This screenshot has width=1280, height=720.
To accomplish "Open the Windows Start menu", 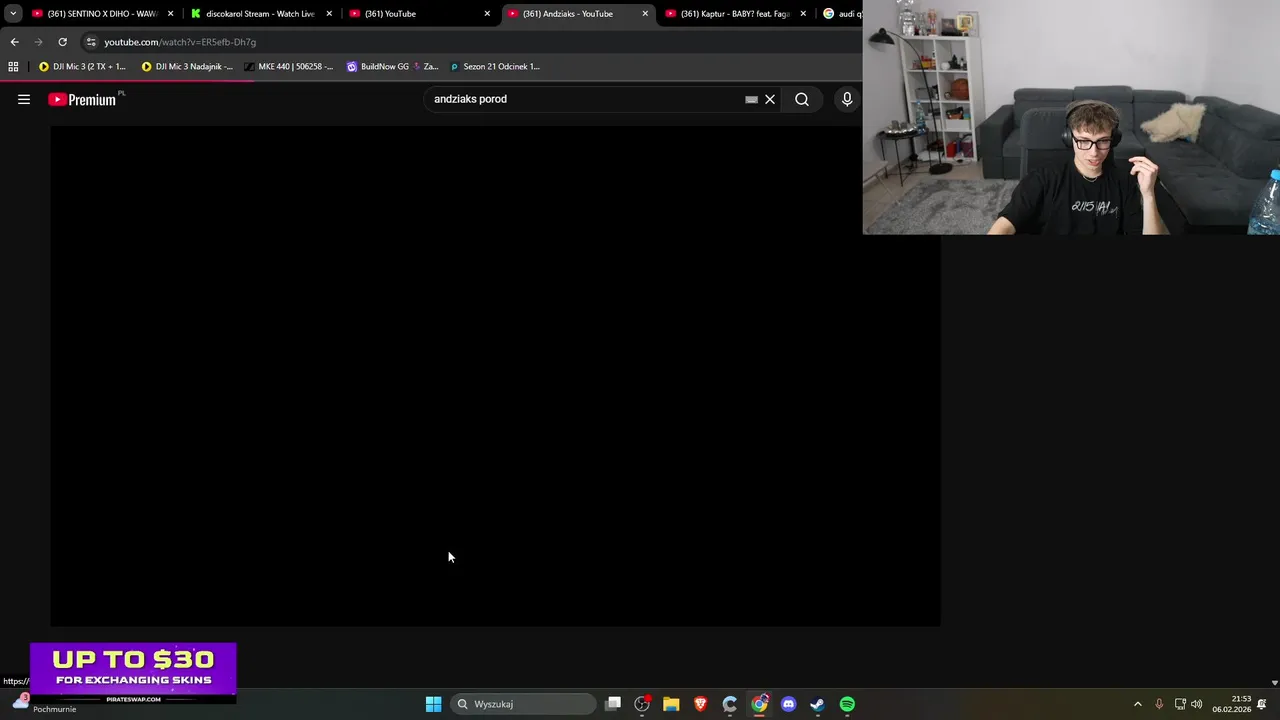I will [x=433, y=704].
